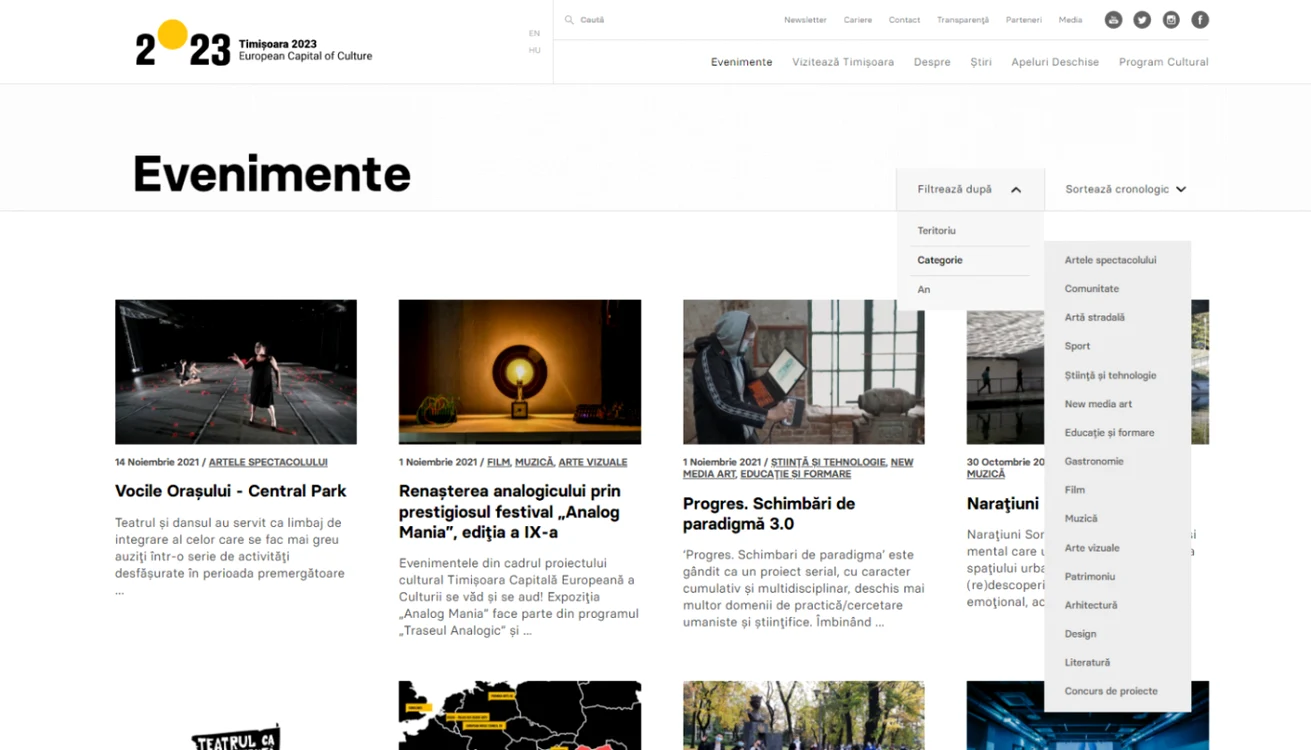Click the ȘTIINȚĂ ȘI TEHNOLOGIE tag on Progres event
Screen dimensions: 1311x750
pos(828,462)
